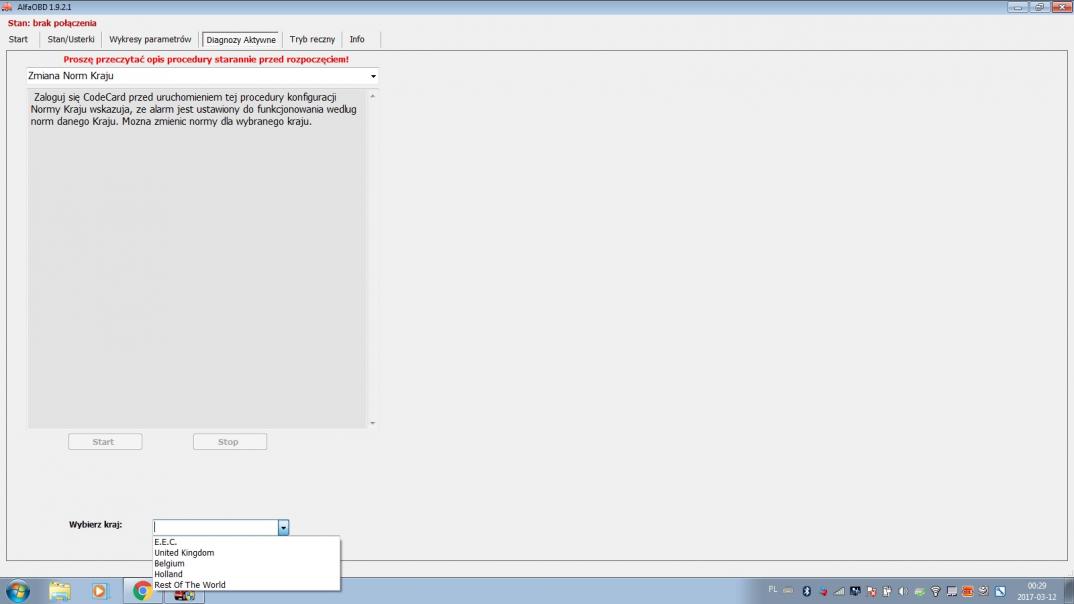Image resolution: width=1074 pixels, height=604 pixels.
Task: Choose United Kingdom from the country list
Action: (x=246, y=553)
